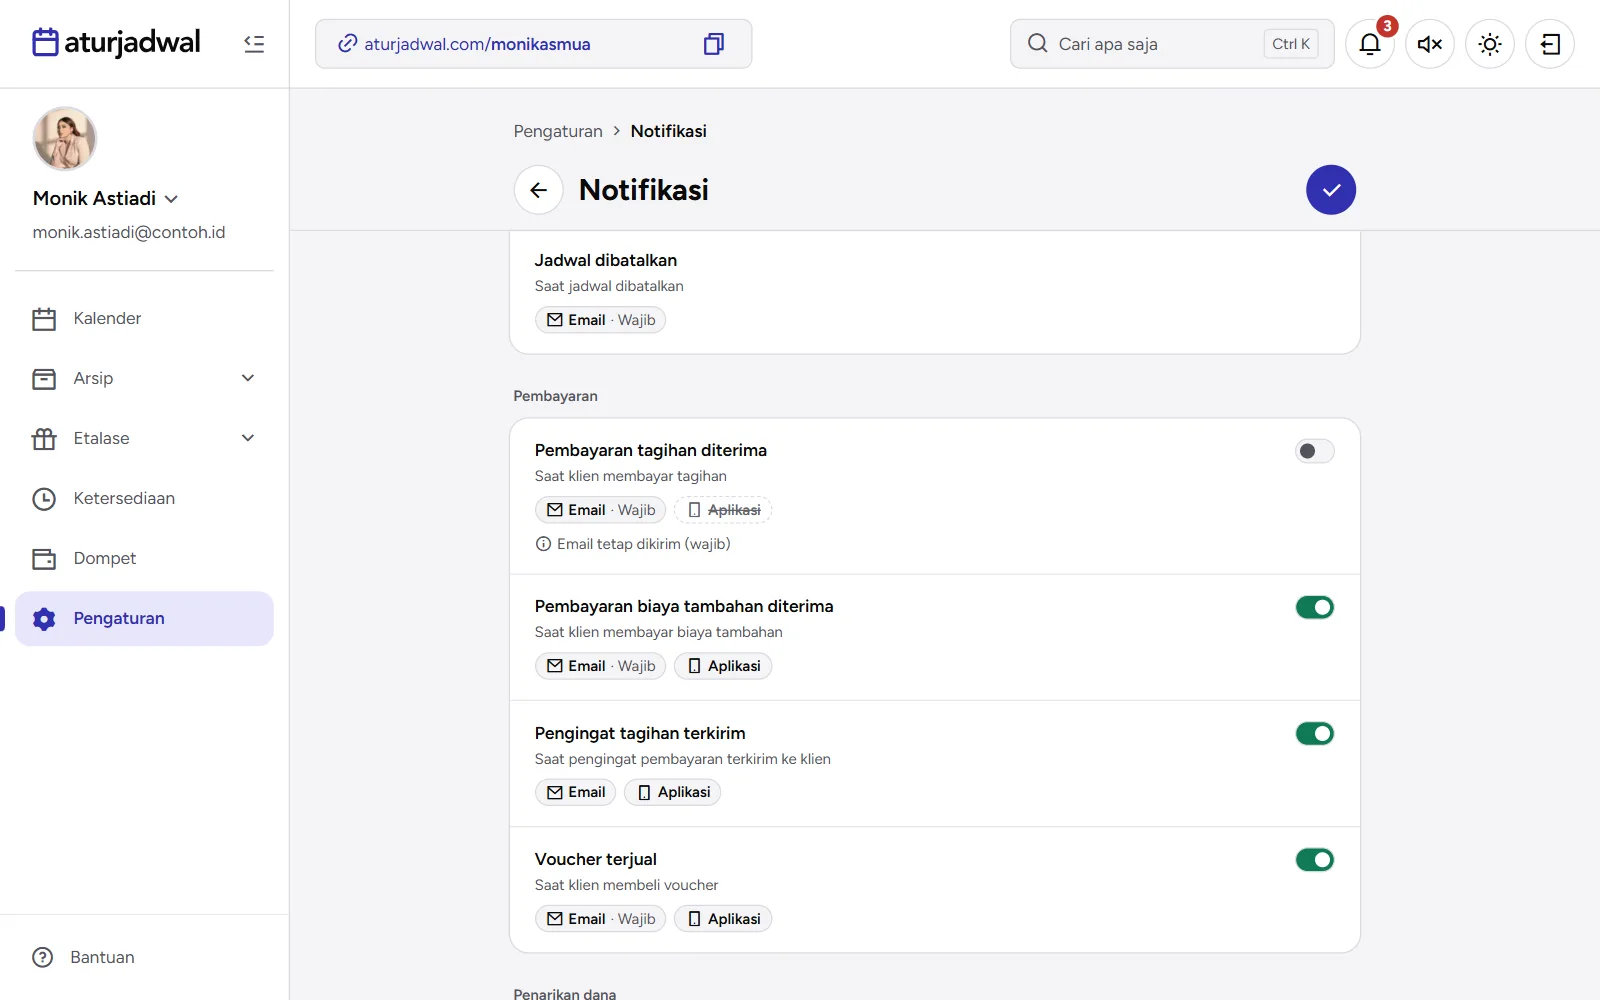Expand the Arsip submenu chevron
Screen dimensions: 1600x1000
[x=248, y=378]
